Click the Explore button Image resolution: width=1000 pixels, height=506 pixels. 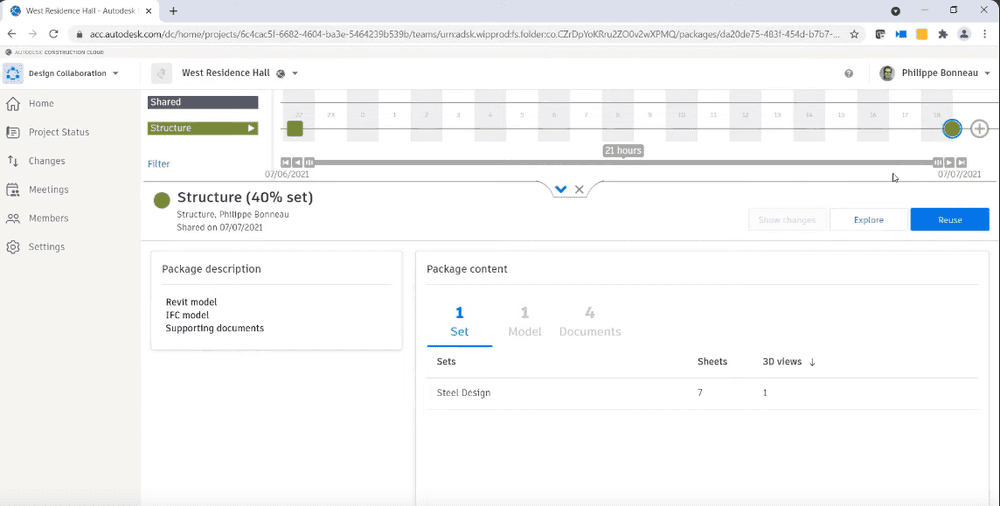(868, 220)
